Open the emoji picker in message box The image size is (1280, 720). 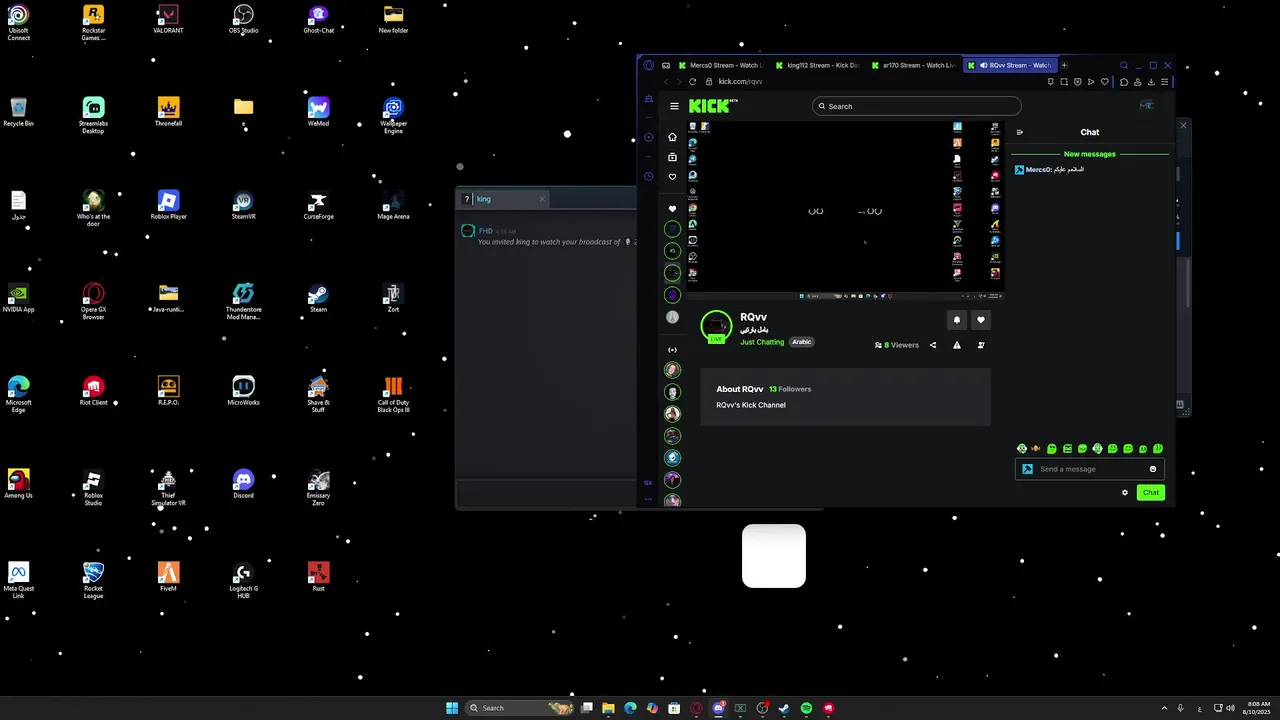coord(1153,469)
